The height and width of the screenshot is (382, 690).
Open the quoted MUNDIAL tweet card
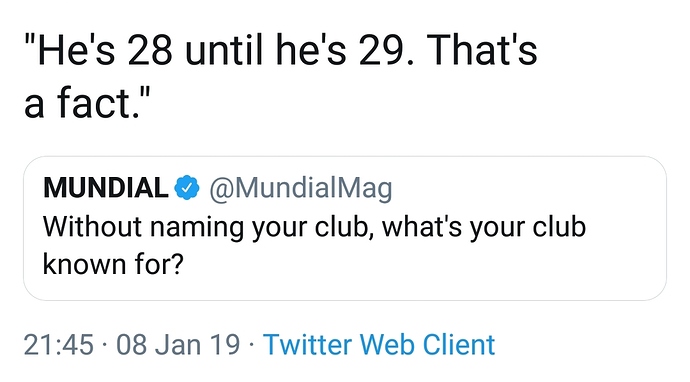point(345,228)
